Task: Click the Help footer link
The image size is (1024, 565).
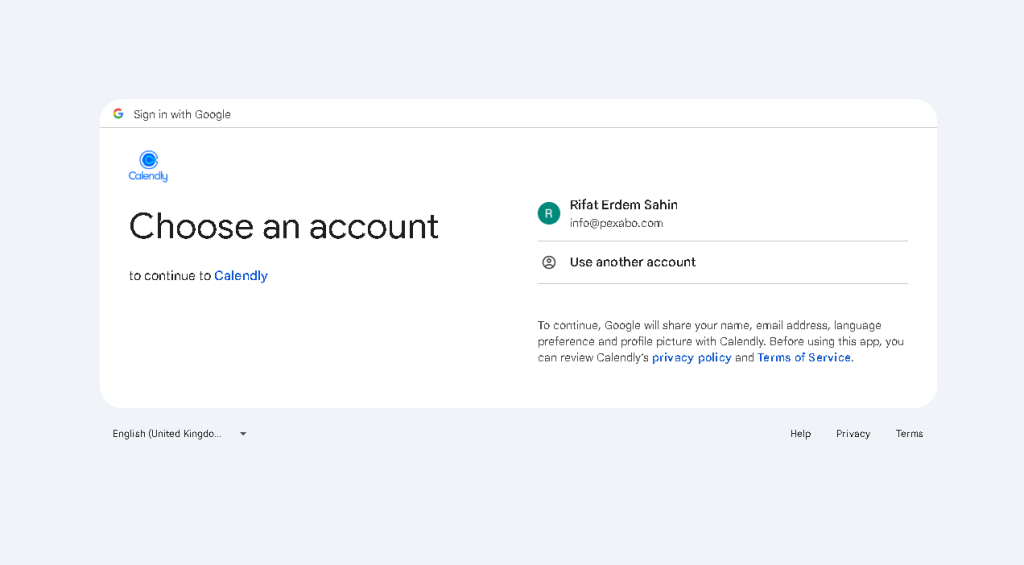Action: (801, 434)
